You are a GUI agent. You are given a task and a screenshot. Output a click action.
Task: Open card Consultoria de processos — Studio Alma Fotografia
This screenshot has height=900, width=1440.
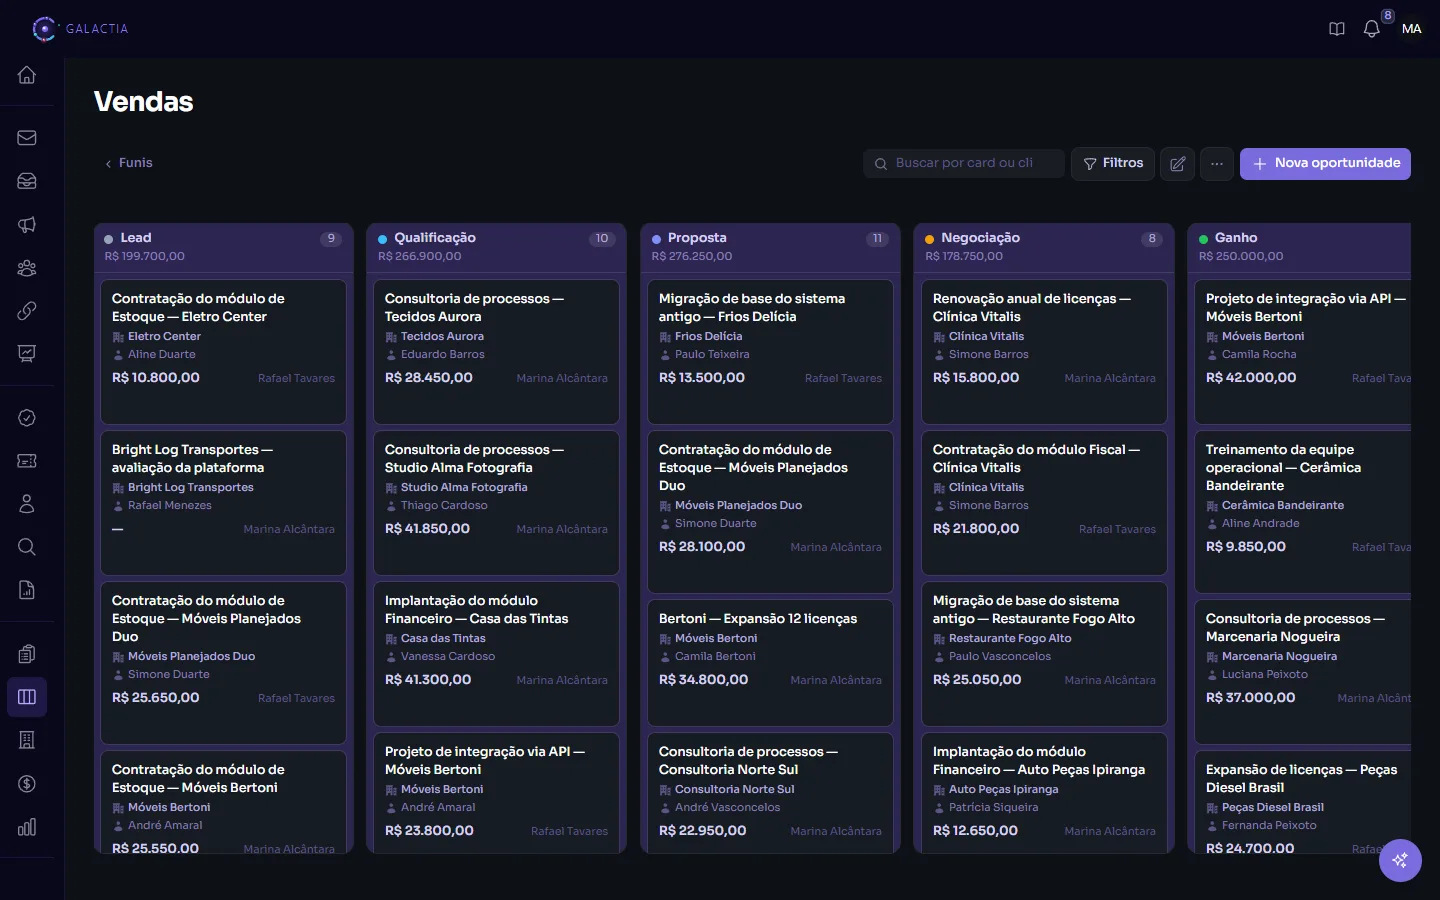tap(497, 503)
